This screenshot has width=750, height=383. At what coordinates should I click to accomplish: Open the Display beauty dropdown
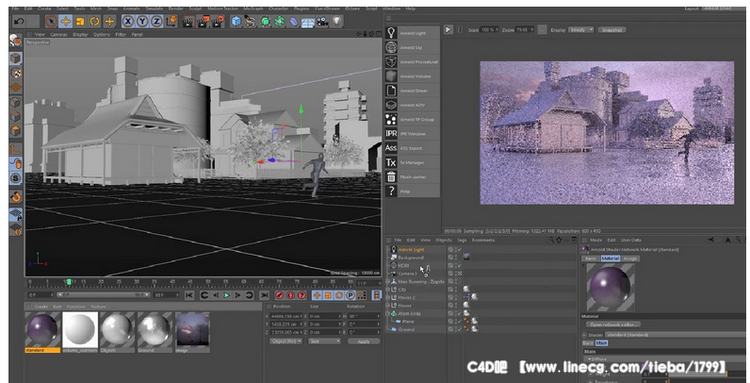pyautogui.click(x=581, y=30)
